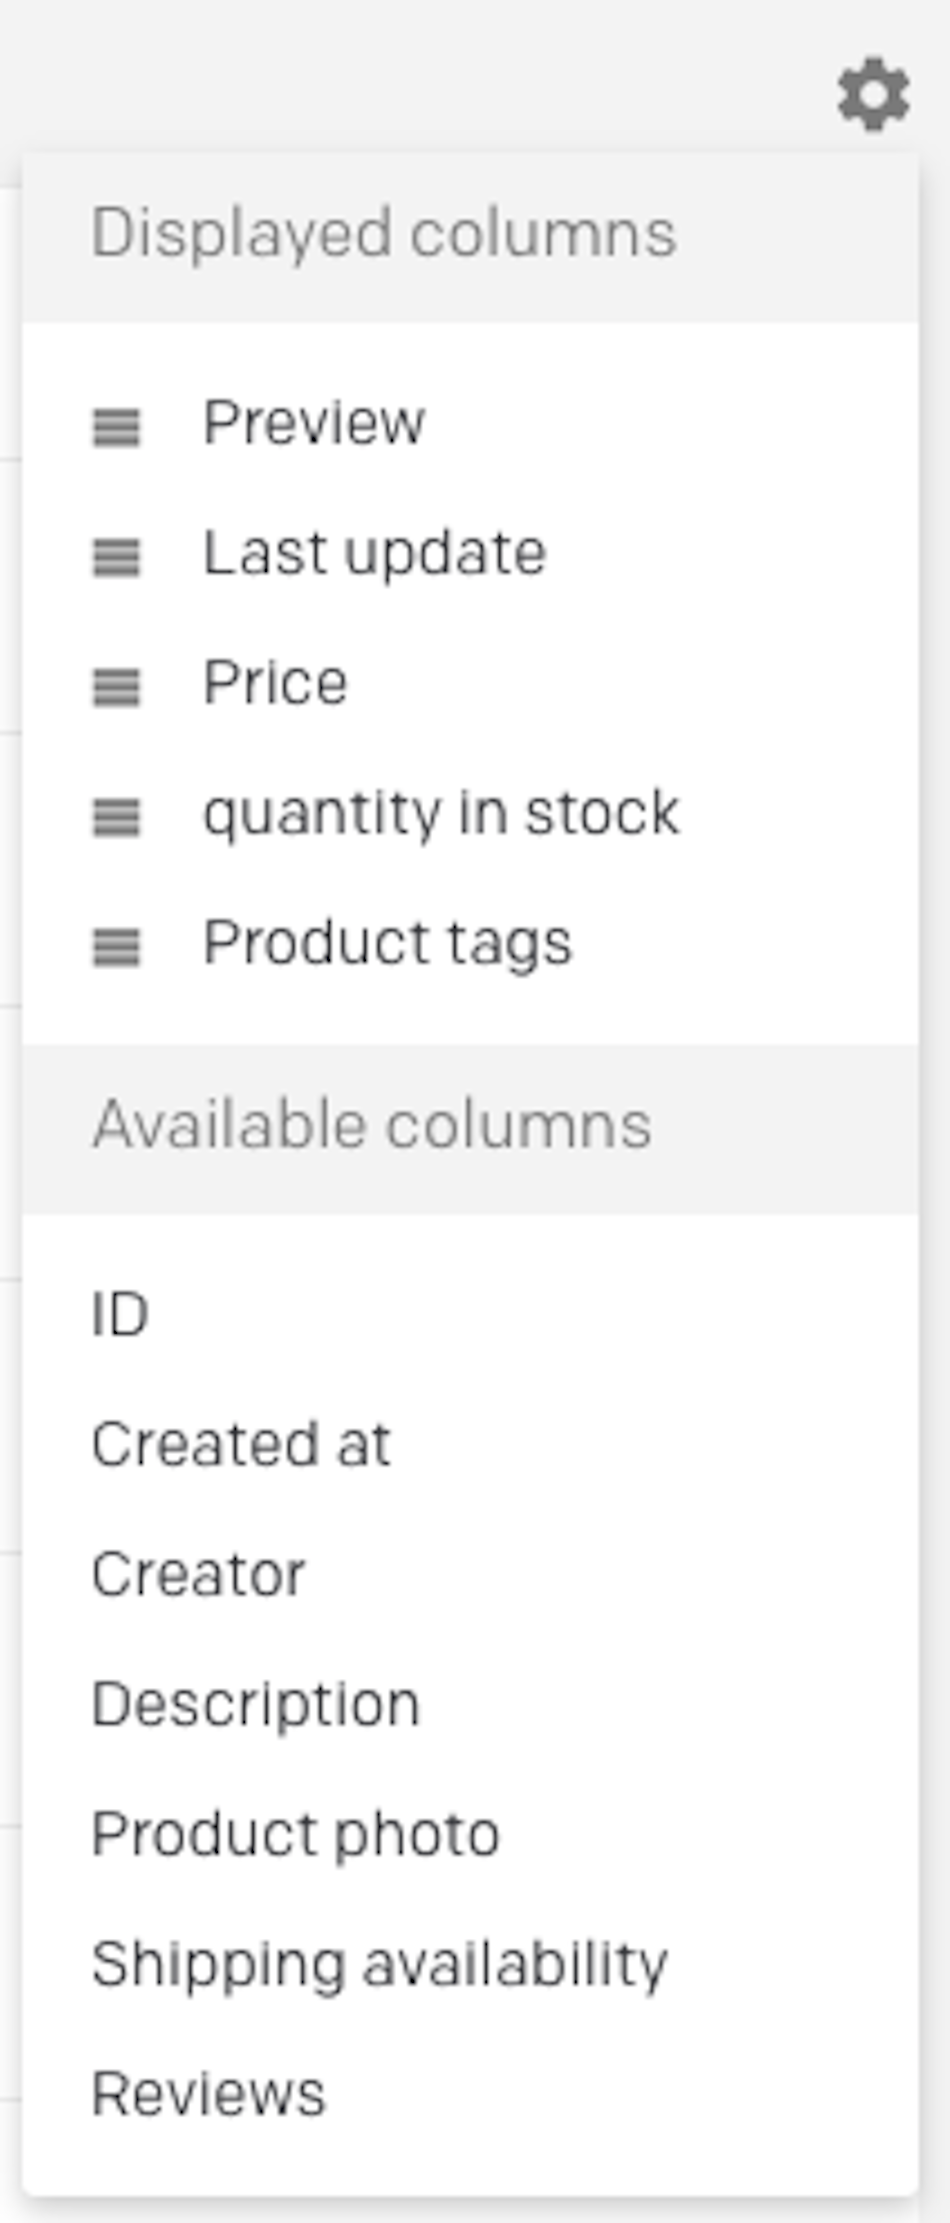Select the Last update column entry
The height and width of the screenshot is (2223, 950).
click(x=374, y=553)
